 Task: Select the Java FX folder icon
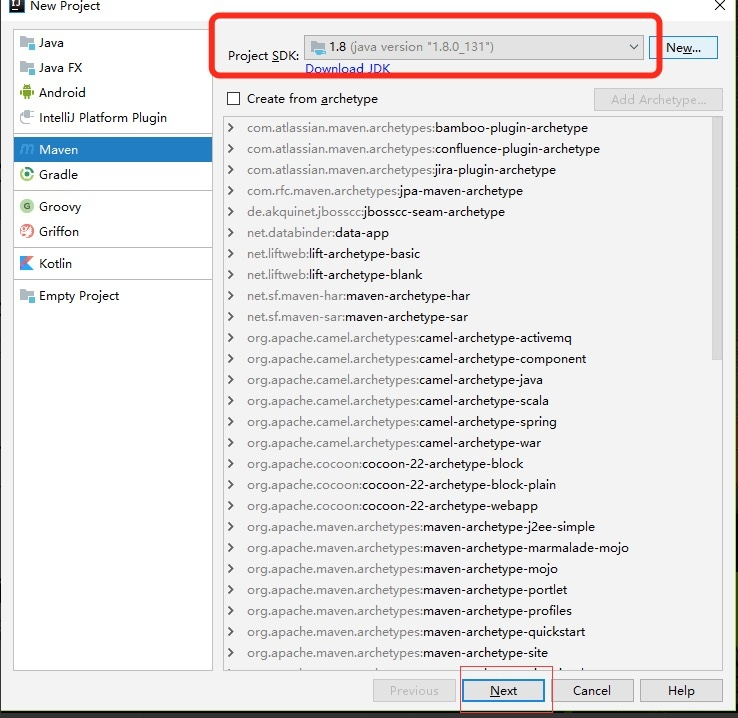tap(27, 68)
